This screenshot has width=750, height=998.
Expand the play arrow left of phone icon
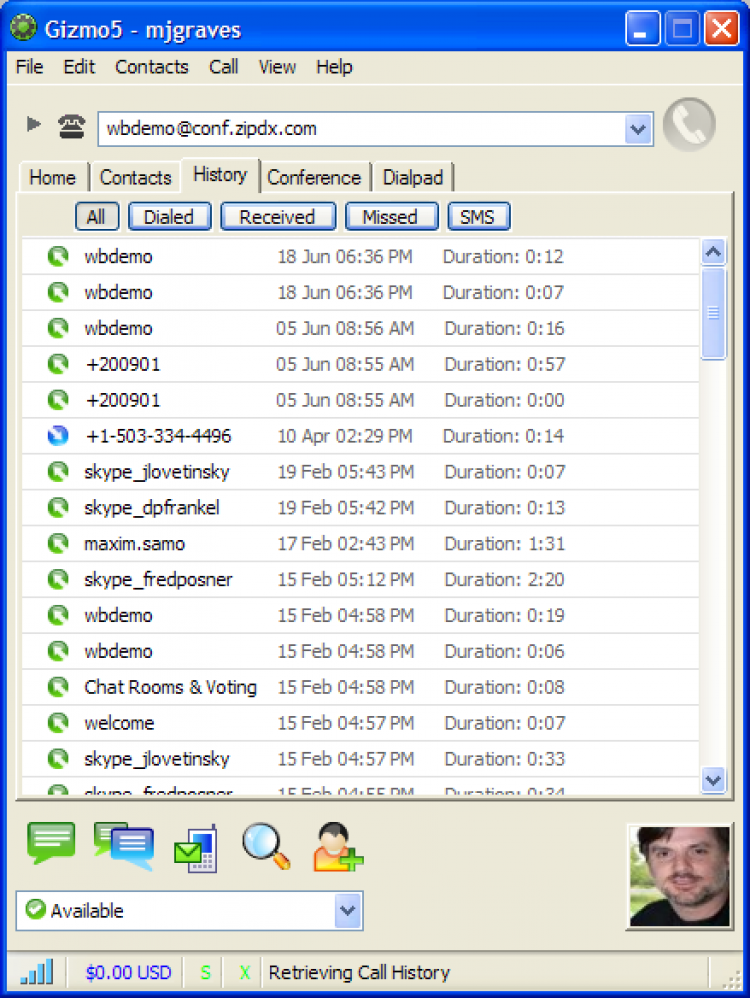click(x=34, y=123)
